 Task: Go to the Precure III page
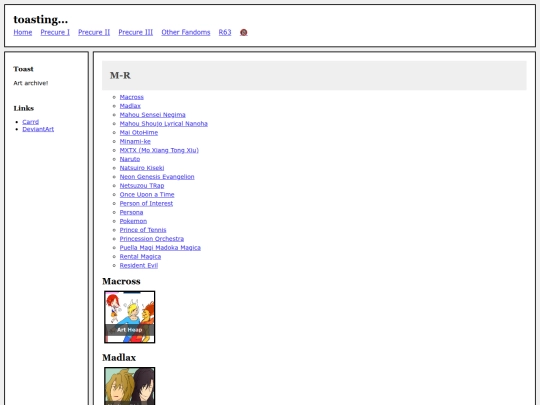136,32
